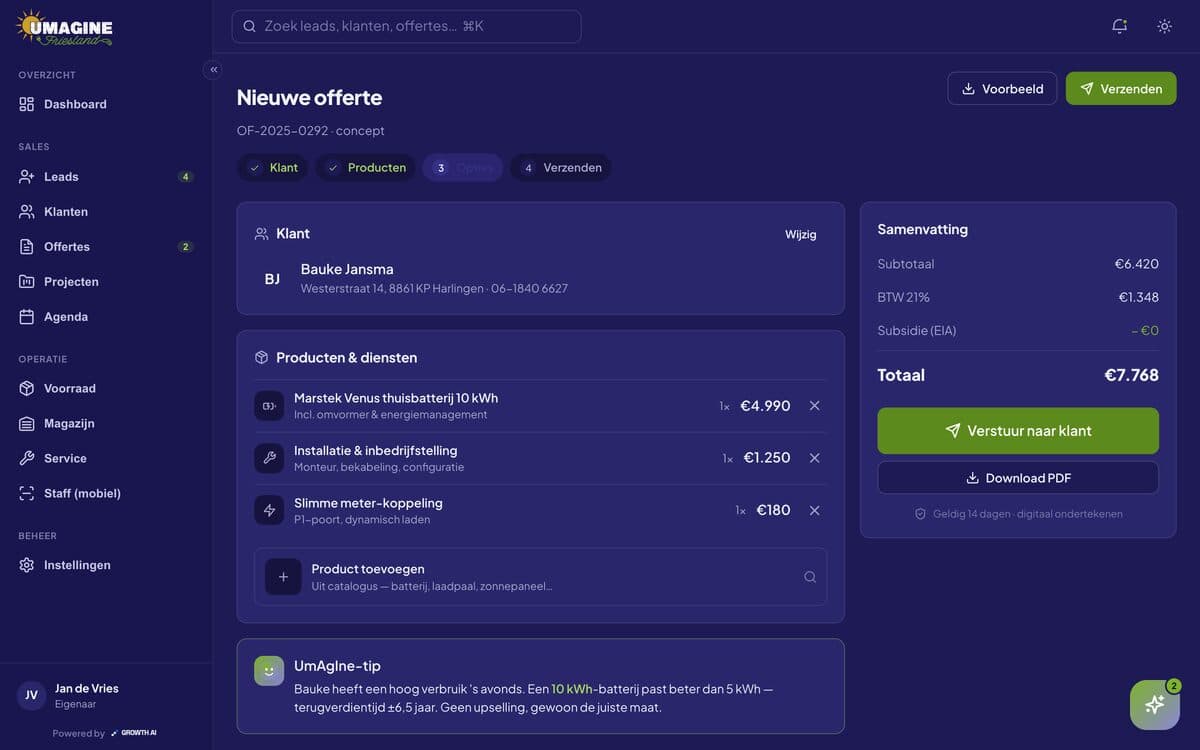Go to Leads in sidebar

(x=106, y=176)
